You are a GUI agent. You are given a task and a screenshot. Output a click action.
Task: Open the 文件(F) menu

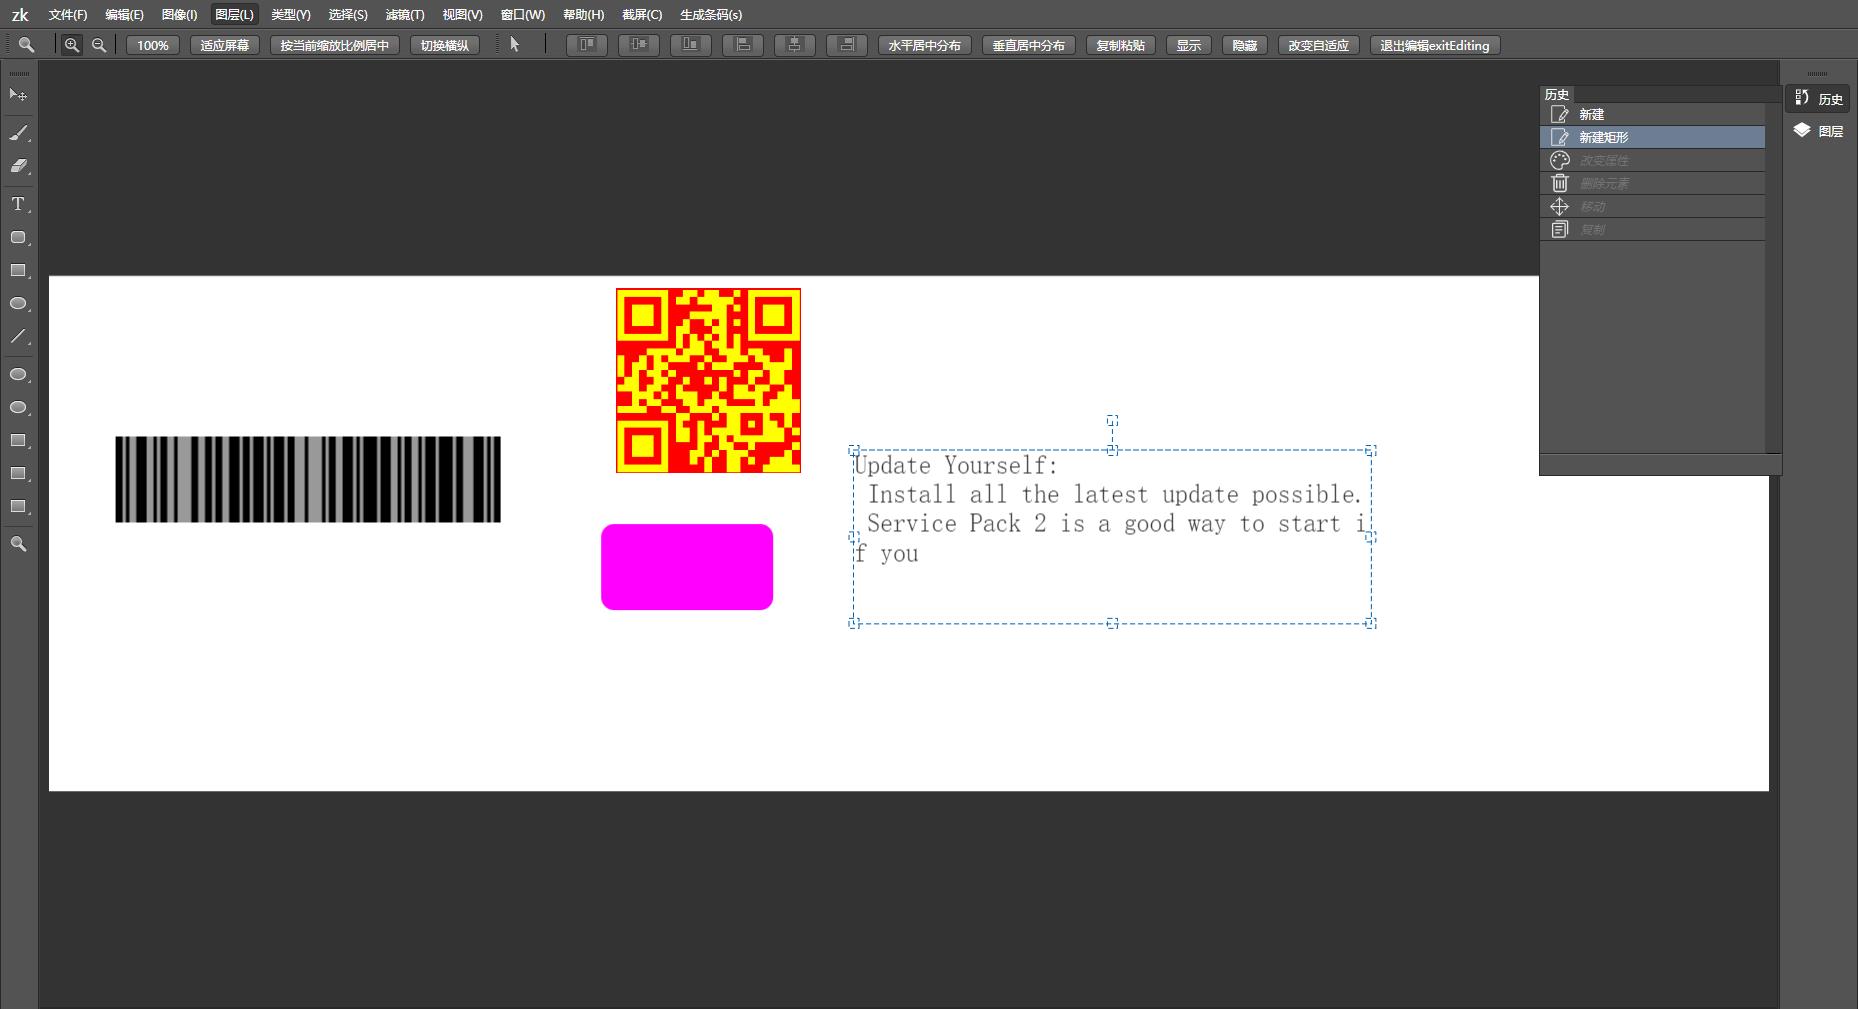tap(68, 15)
